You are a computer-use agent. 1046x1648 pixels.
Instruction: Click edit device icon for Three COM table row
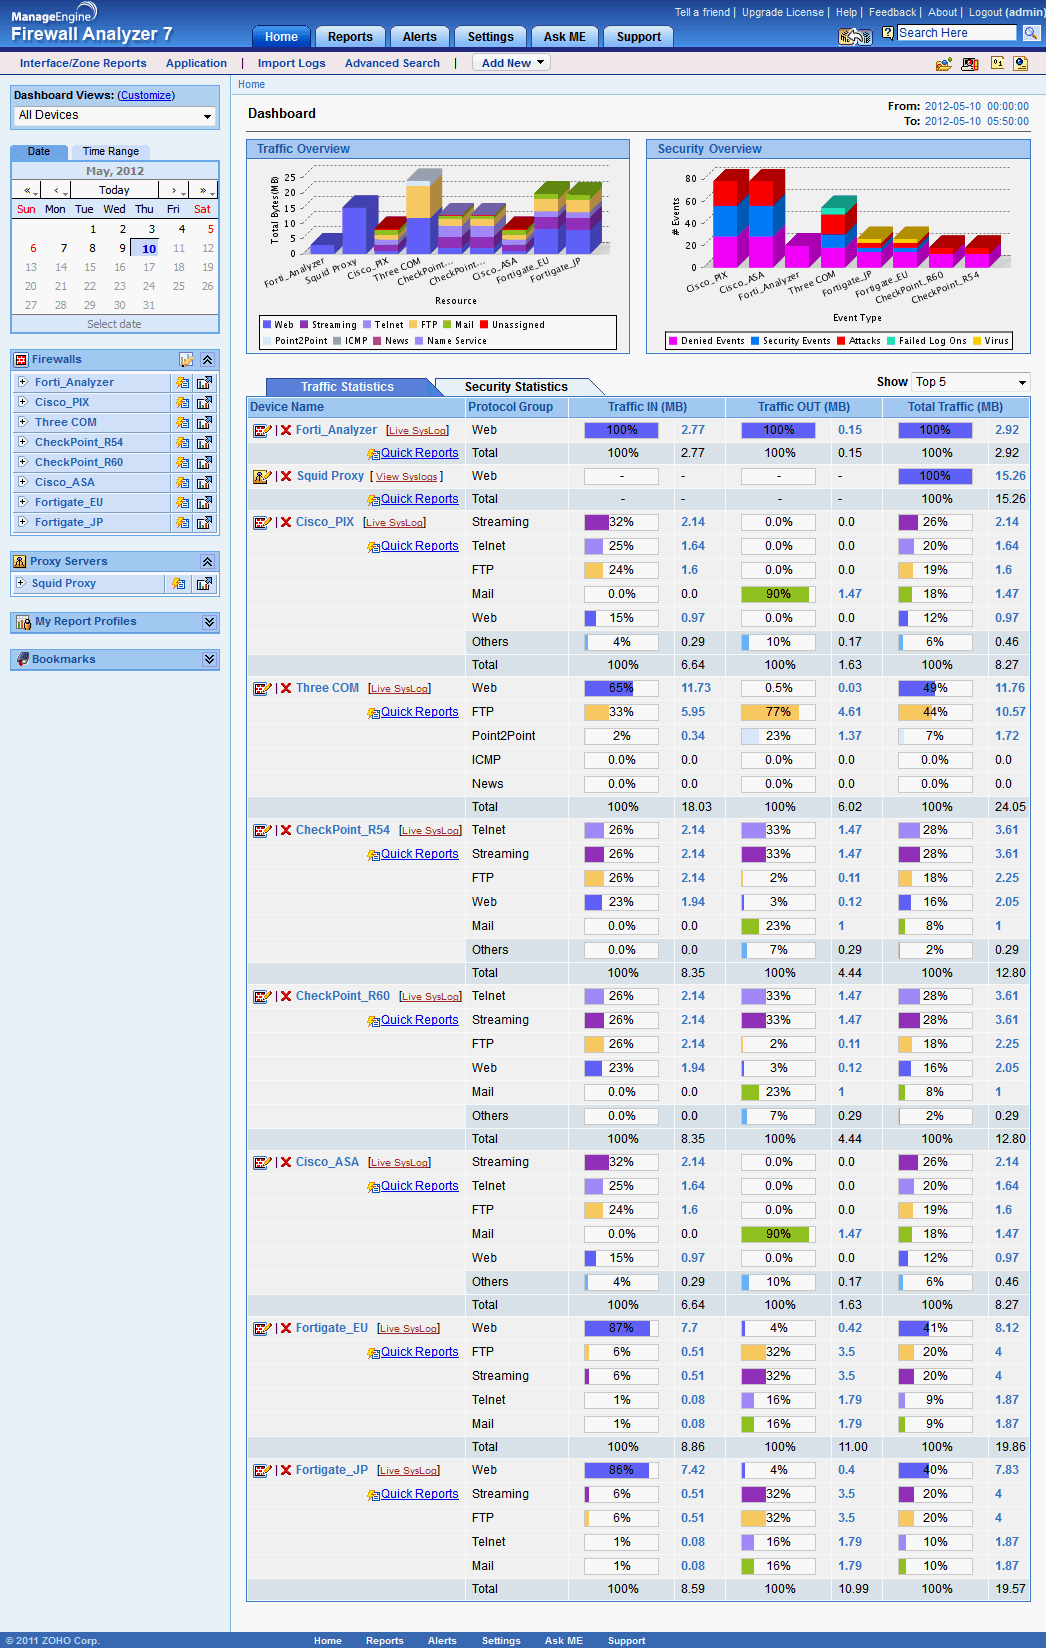point(262,688)
